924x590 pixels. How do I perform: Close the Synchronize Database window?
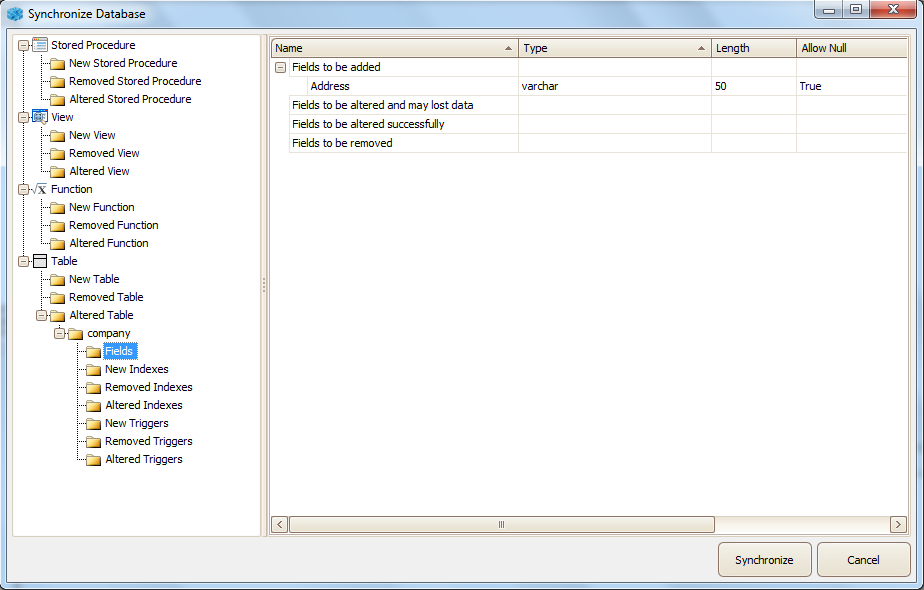point(893,9)
